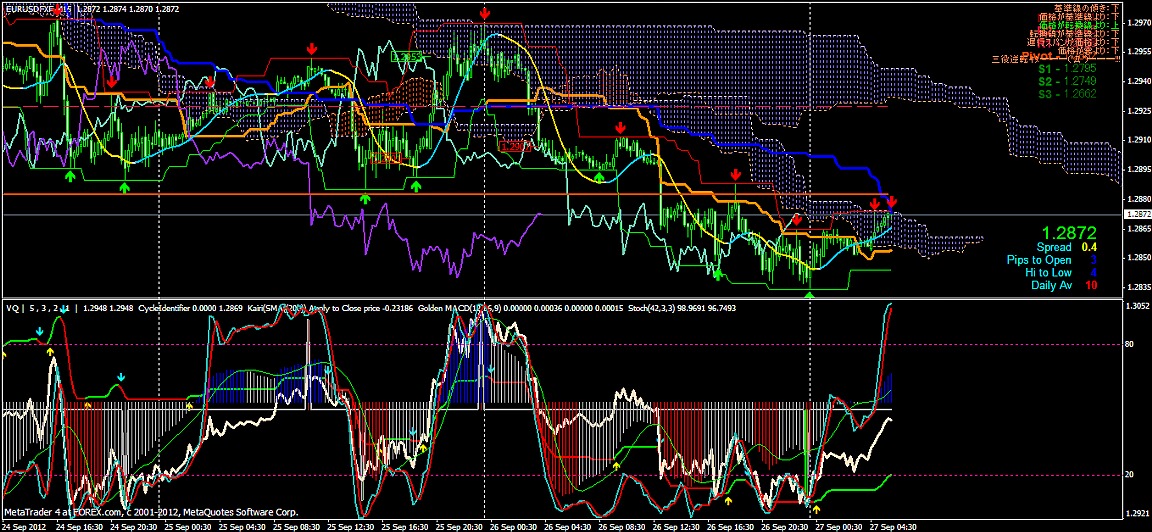Click the rightmost red sell arrow near current price
The height and width of the screenshot is (532, 1152).
[x=891, y=202]
